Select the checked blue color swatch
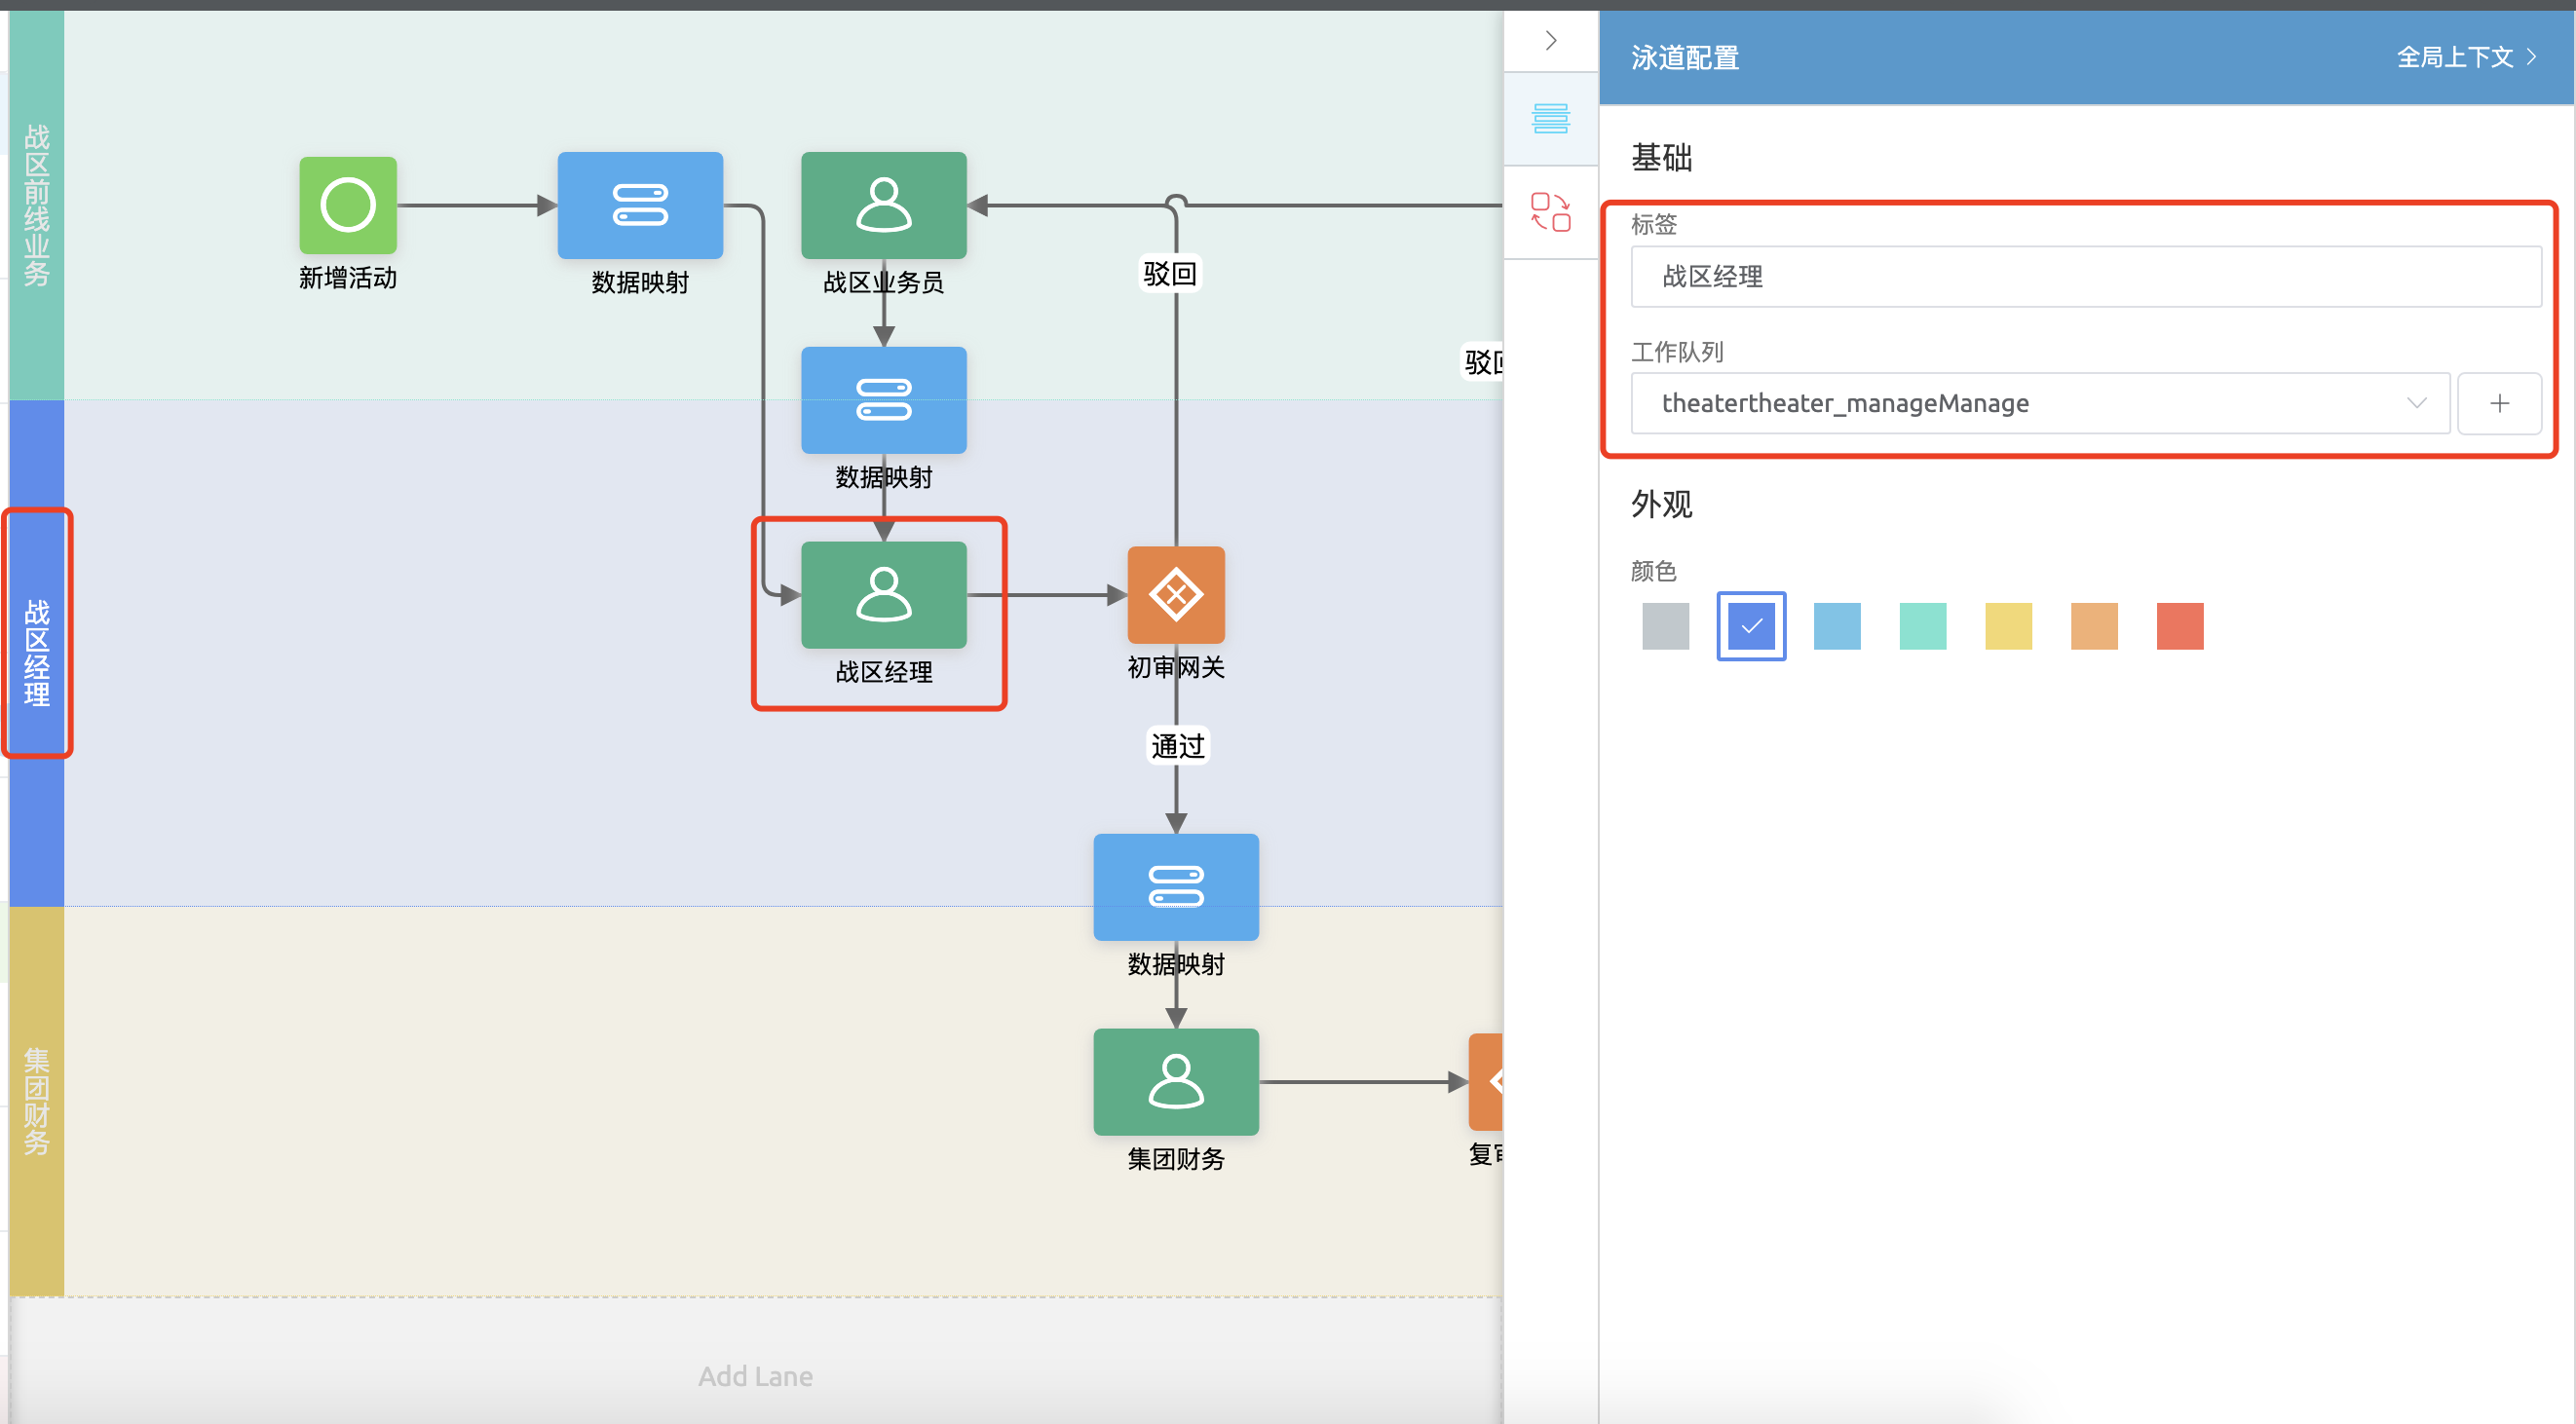The width and height of the screenshot is (2576, 1424). pos(1751,626)
